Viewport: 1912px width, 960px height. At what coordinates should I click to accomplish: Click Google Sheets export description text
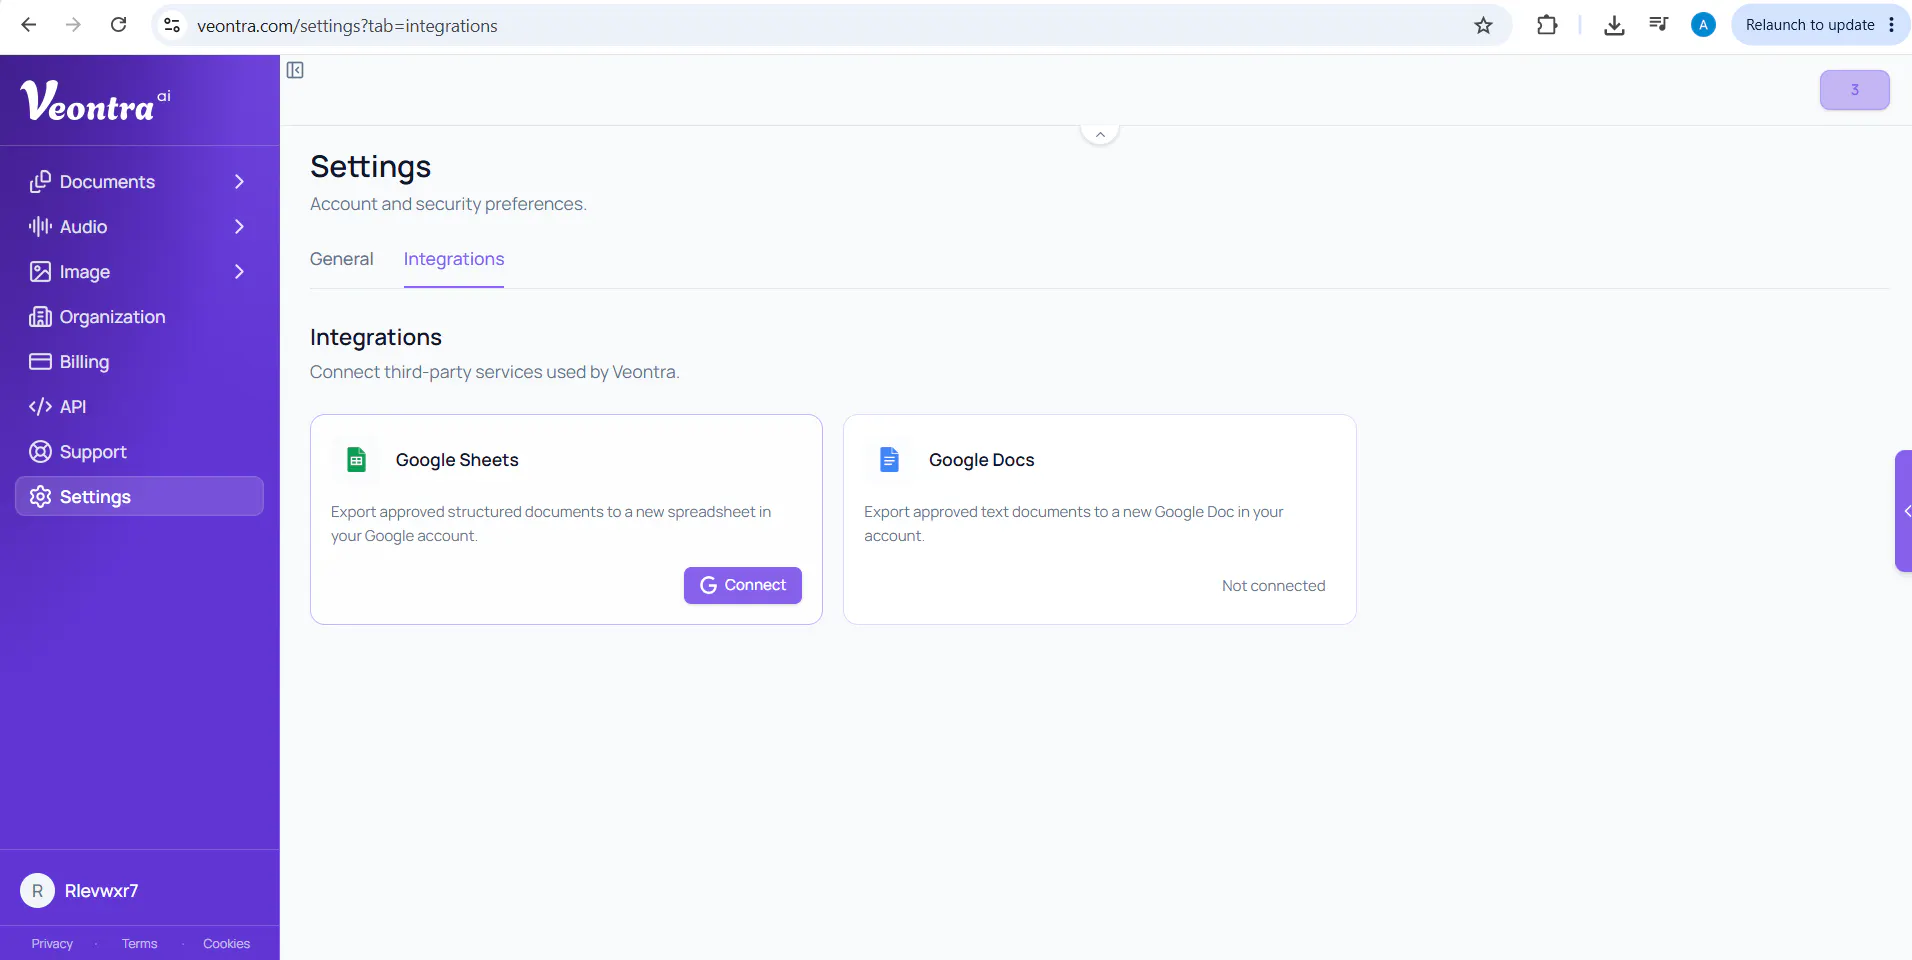pyautogui.click(x=551, y=524)
